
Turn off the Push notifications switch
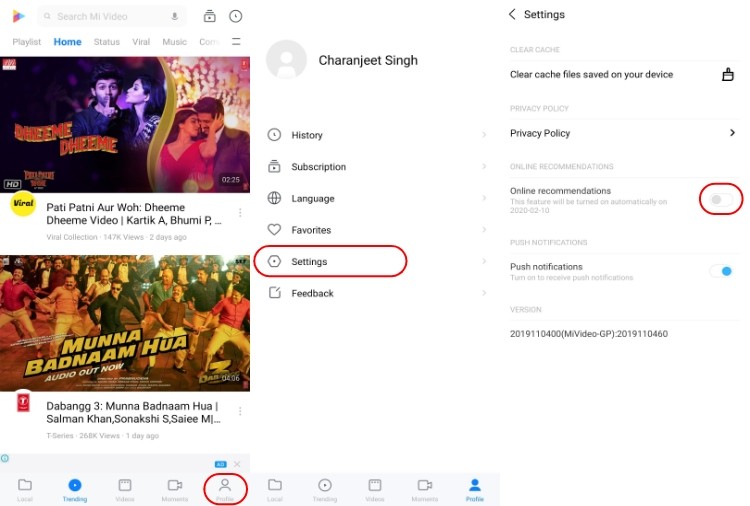tap(720, 271)
